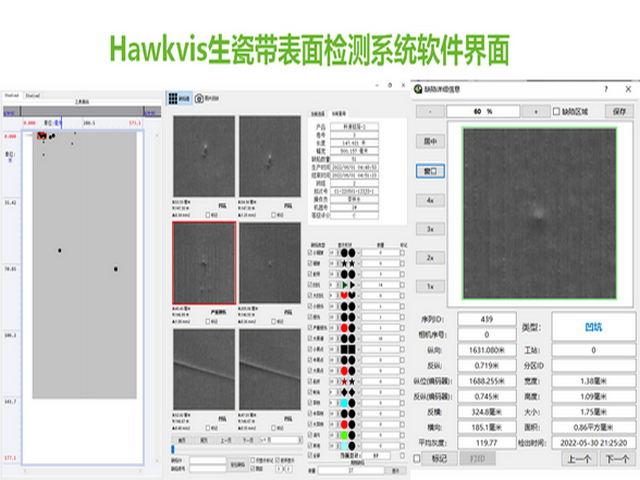Uncheck the defect type in the diamond row

click(310, 392)
